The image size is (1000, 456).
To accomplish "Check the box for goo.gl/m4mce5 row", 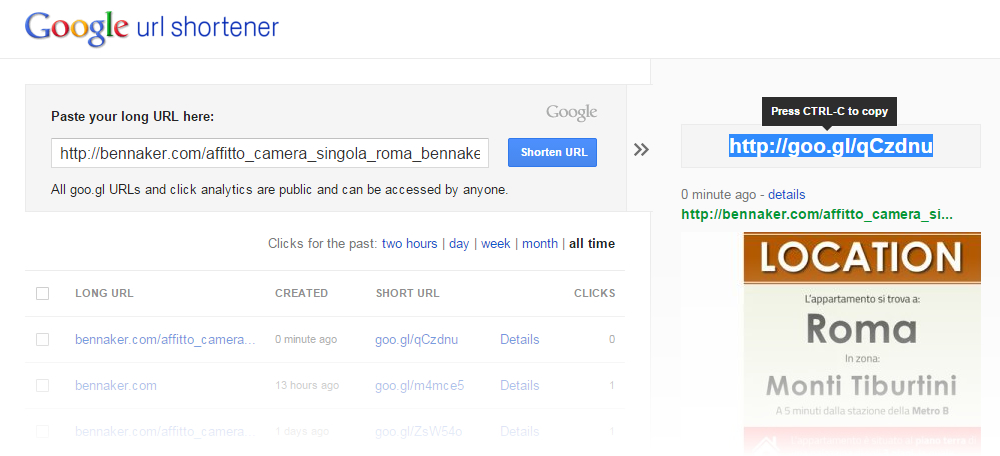I will point(43,385).
